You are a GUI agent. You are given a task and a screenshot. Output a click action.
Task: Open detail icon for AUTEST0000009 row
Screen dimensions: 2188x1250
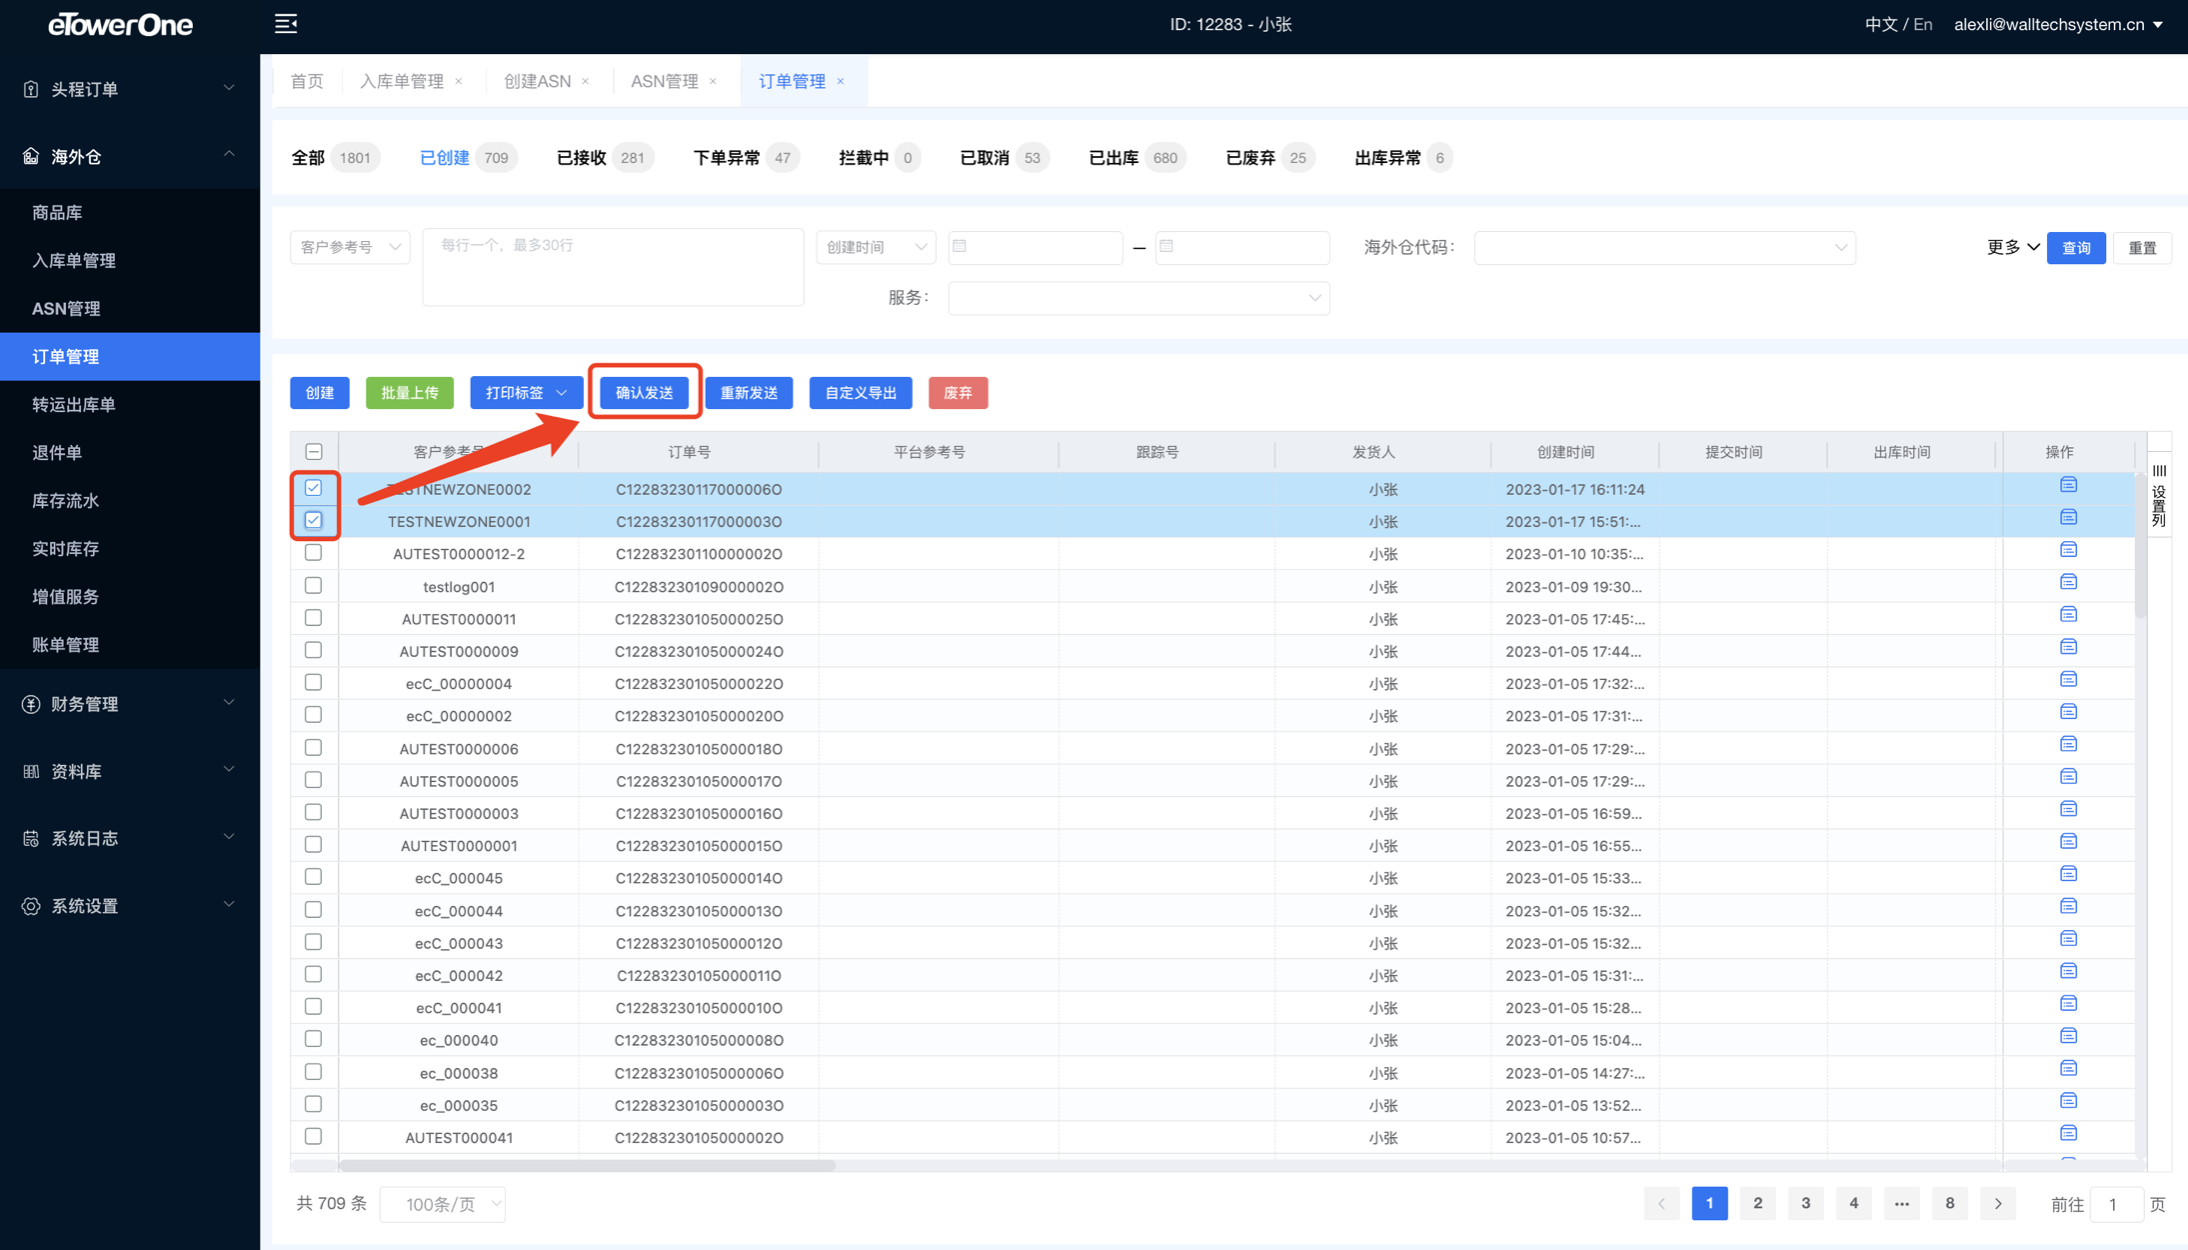pyautogui.click(x=2068, y=647)
